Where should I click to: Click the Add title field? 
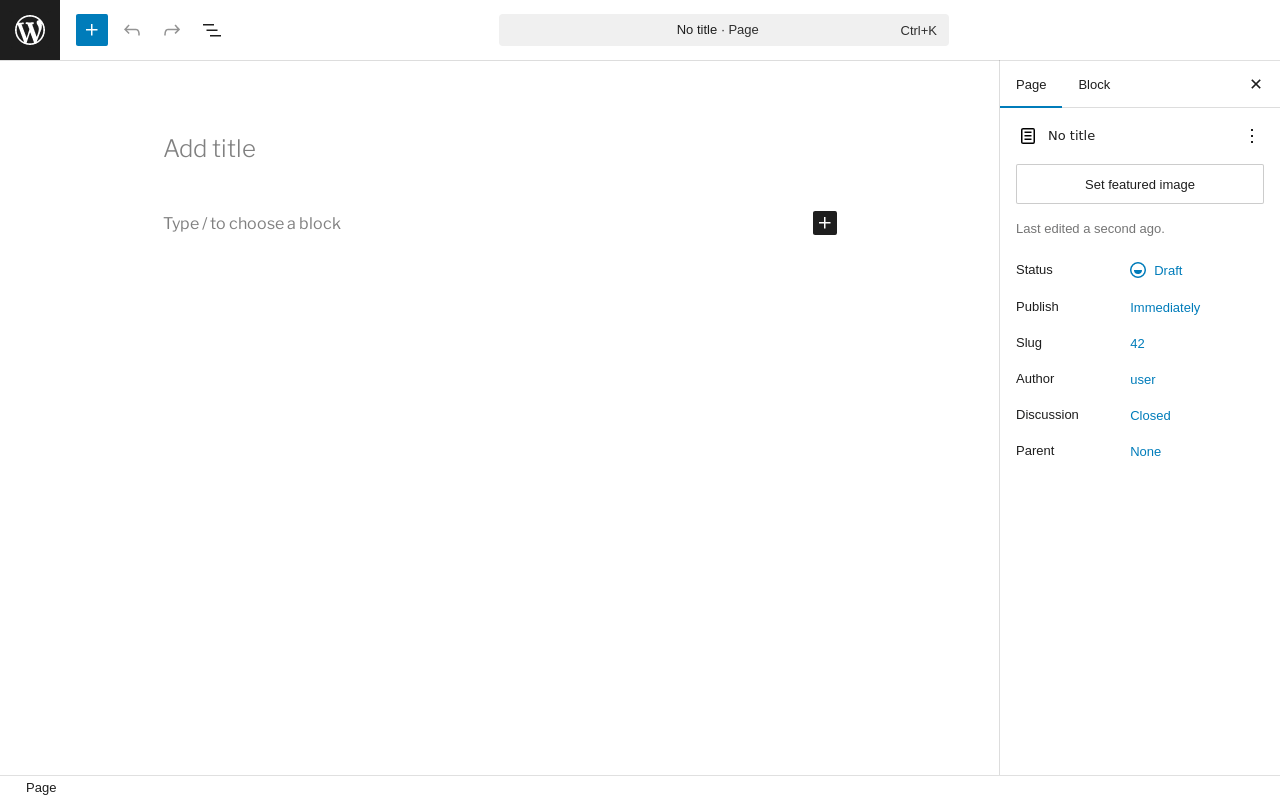(x=500, y=149)
